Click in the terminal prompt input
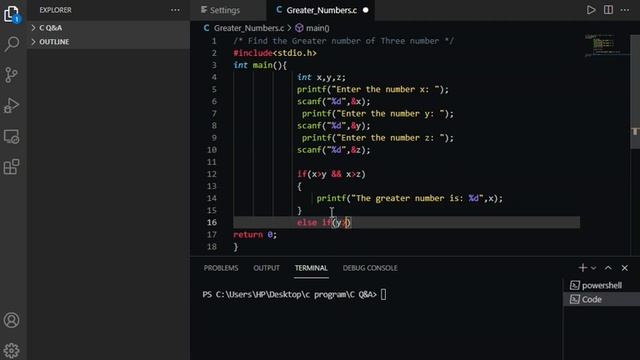 tap(383, 294)
